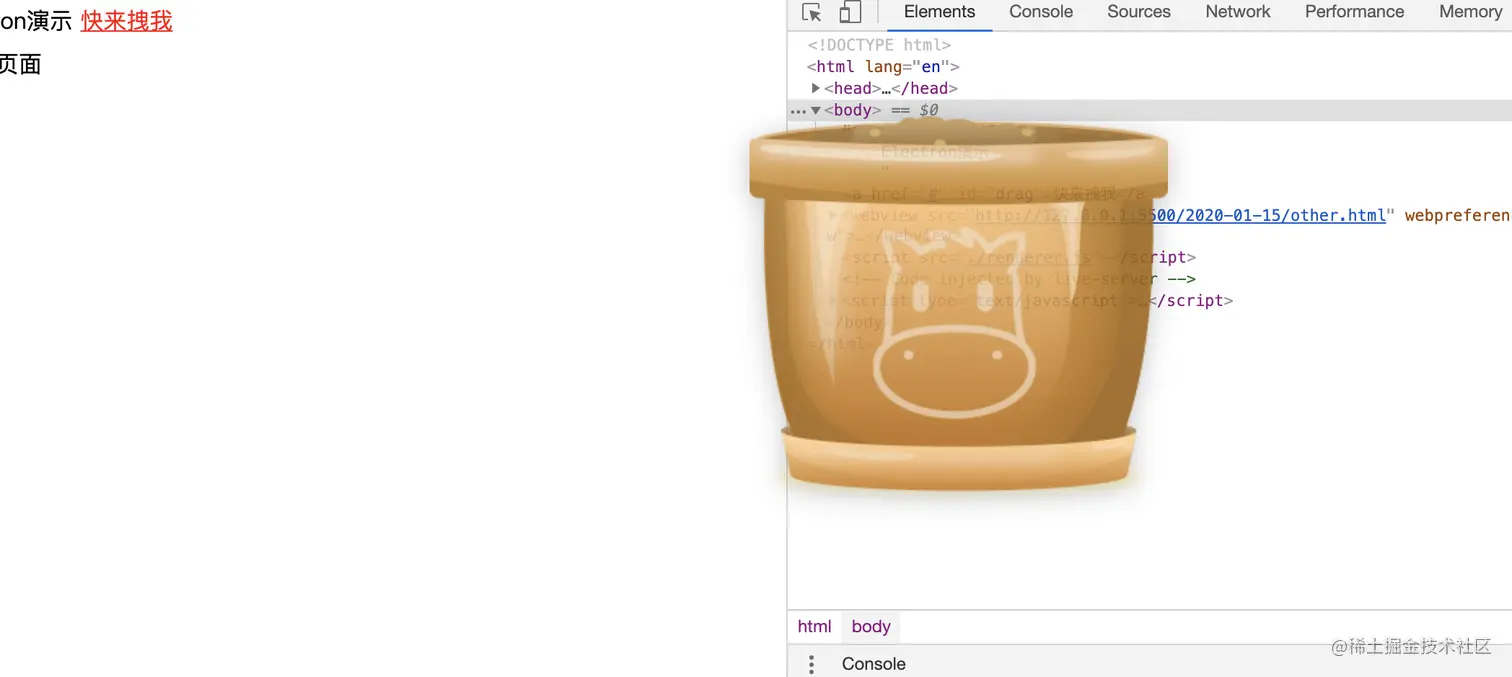Viewport: 1512px width, 677px height.
Task: Select the html lang="en" node
Action: (883, 67)
